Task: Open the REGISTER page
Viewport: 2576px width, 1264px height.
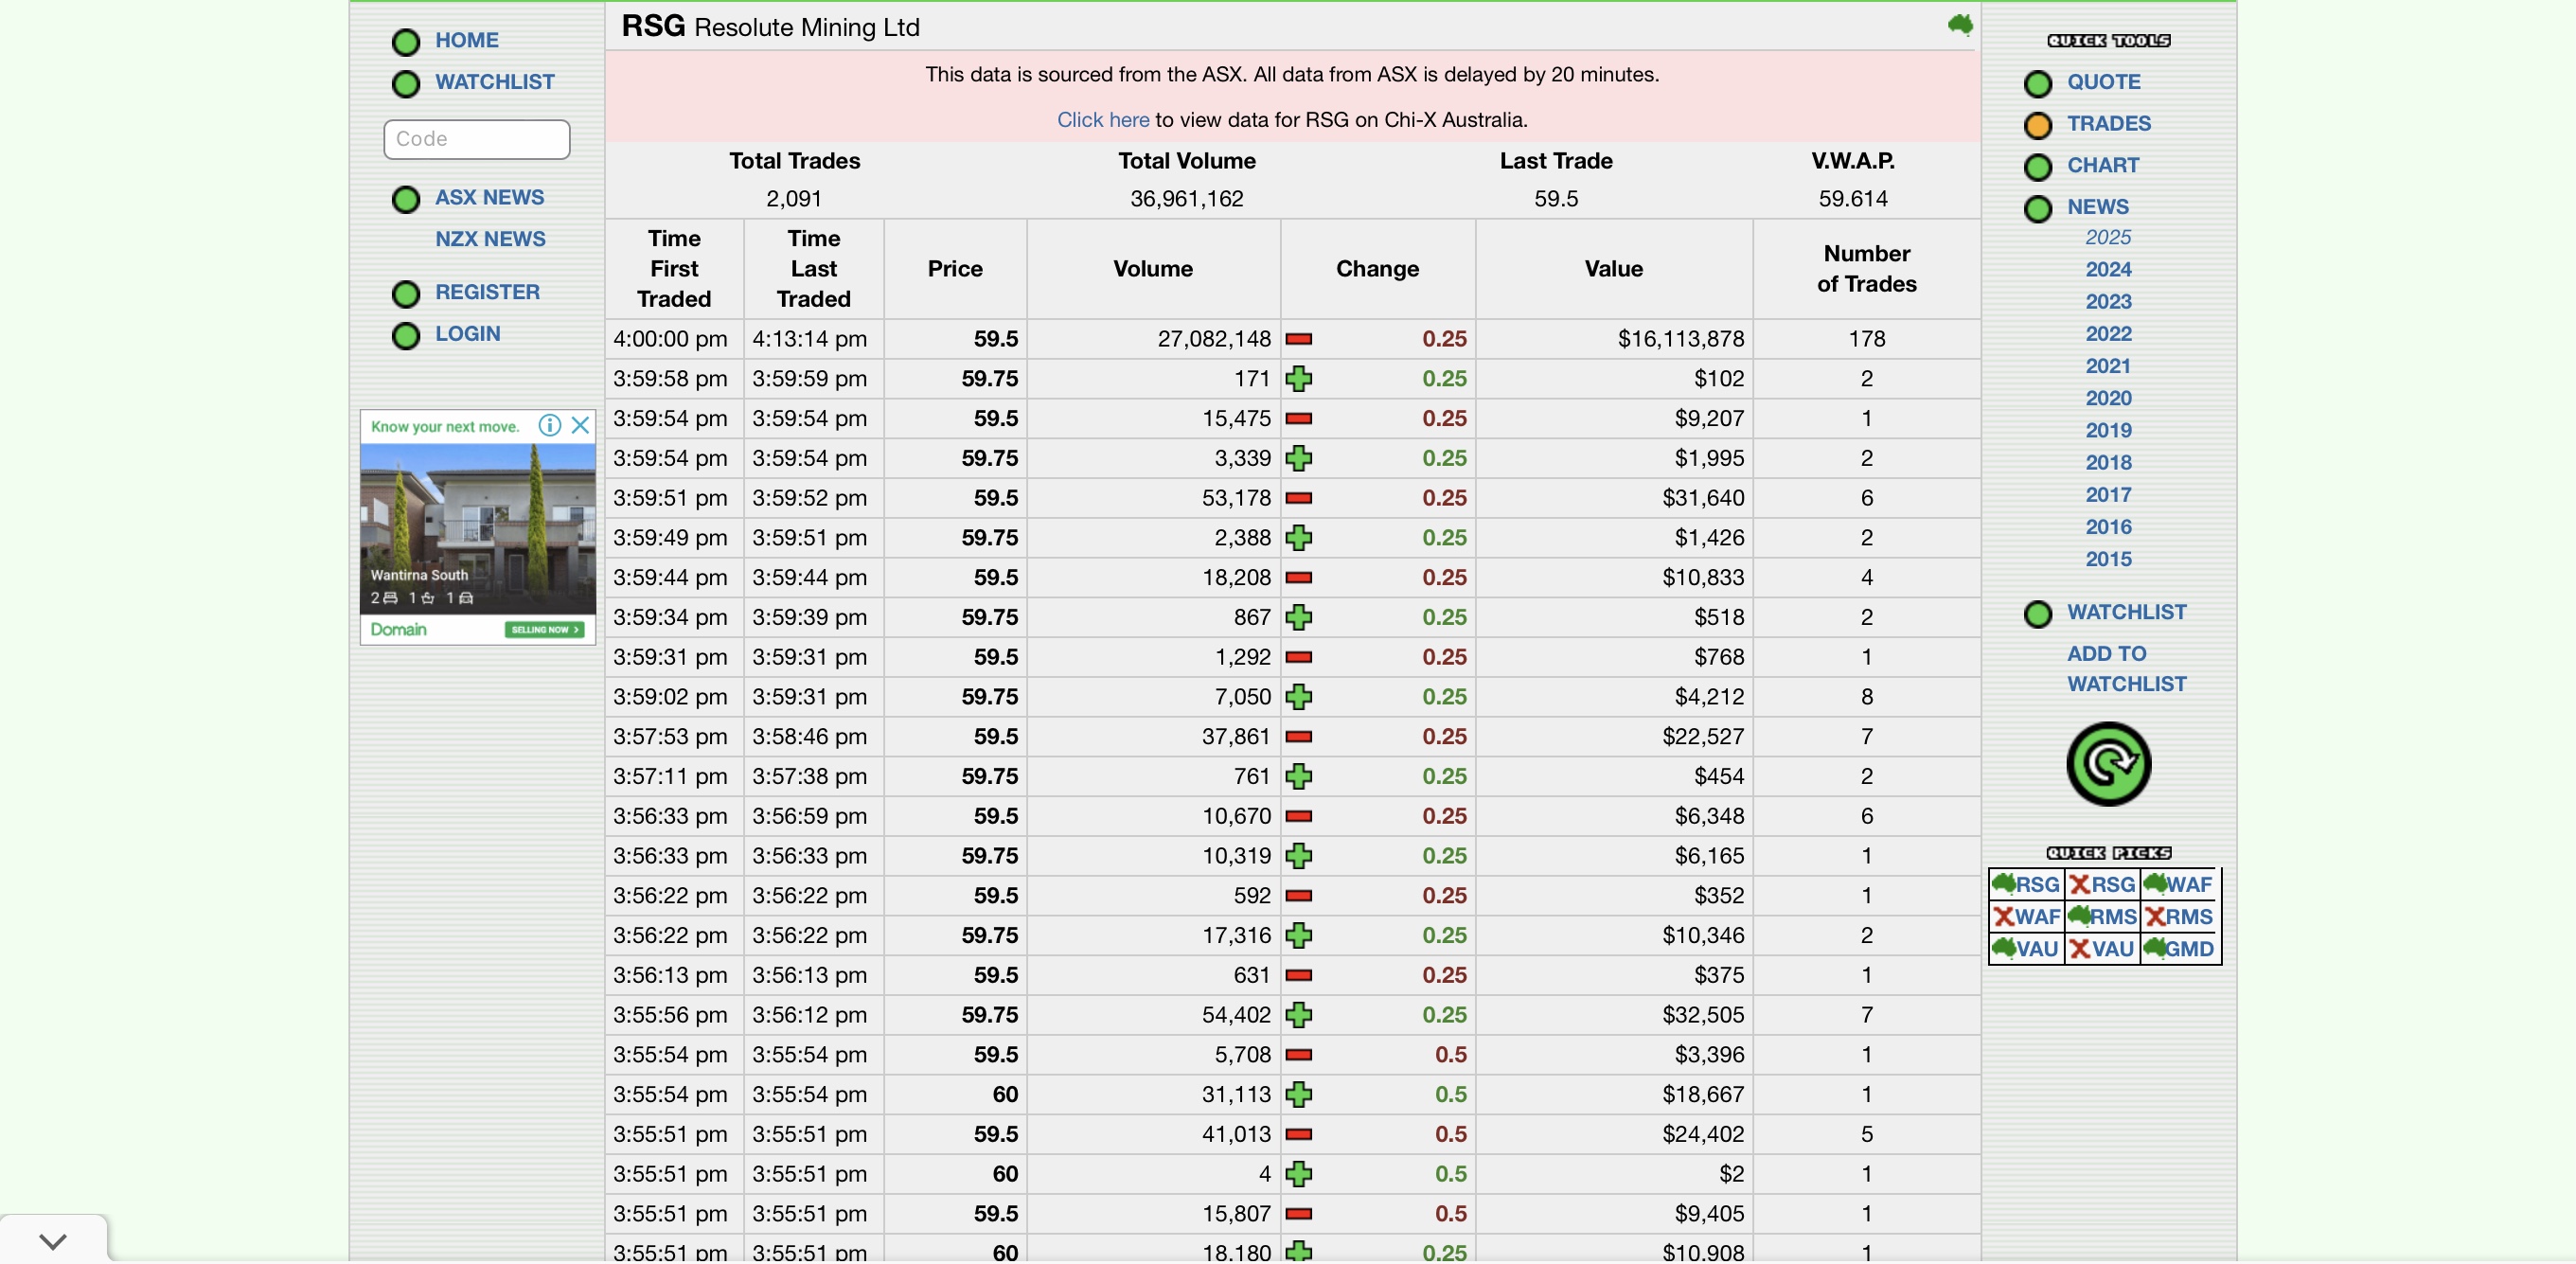Action: [487, 292]
